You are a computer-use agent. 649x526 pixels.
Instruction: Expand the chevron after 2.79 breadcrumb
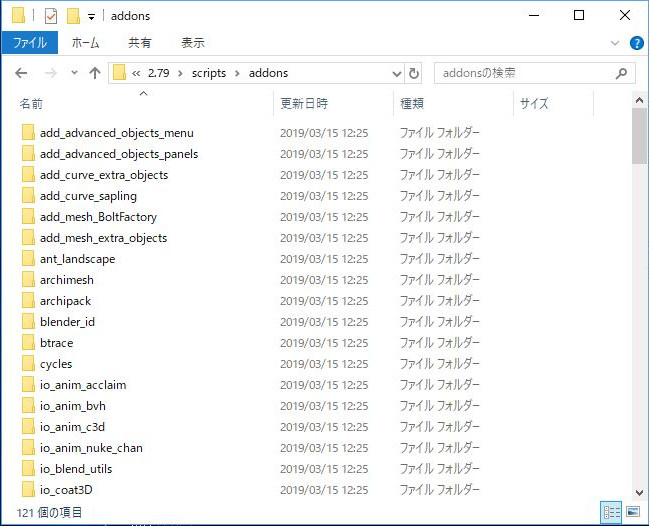point(180,73)
